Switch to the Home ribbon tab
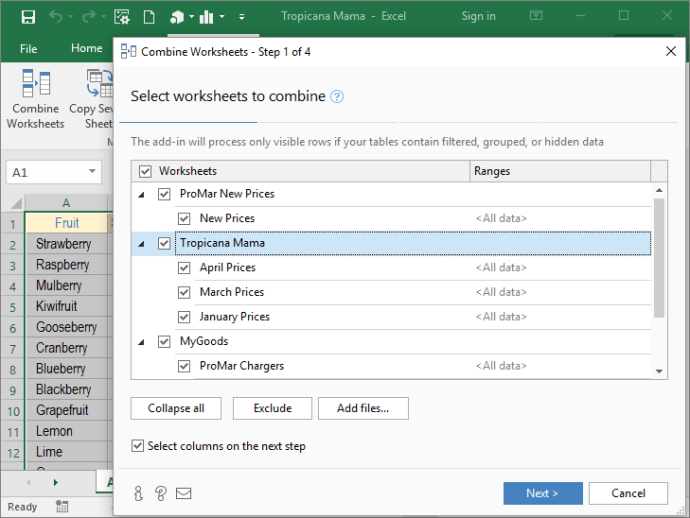690x518 pixels. tap(87, 48)
